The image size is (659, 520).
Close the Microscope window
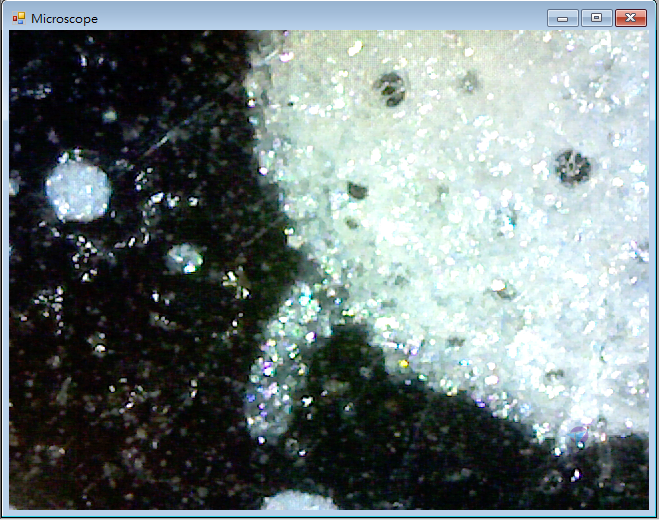[x=630, y=18]
